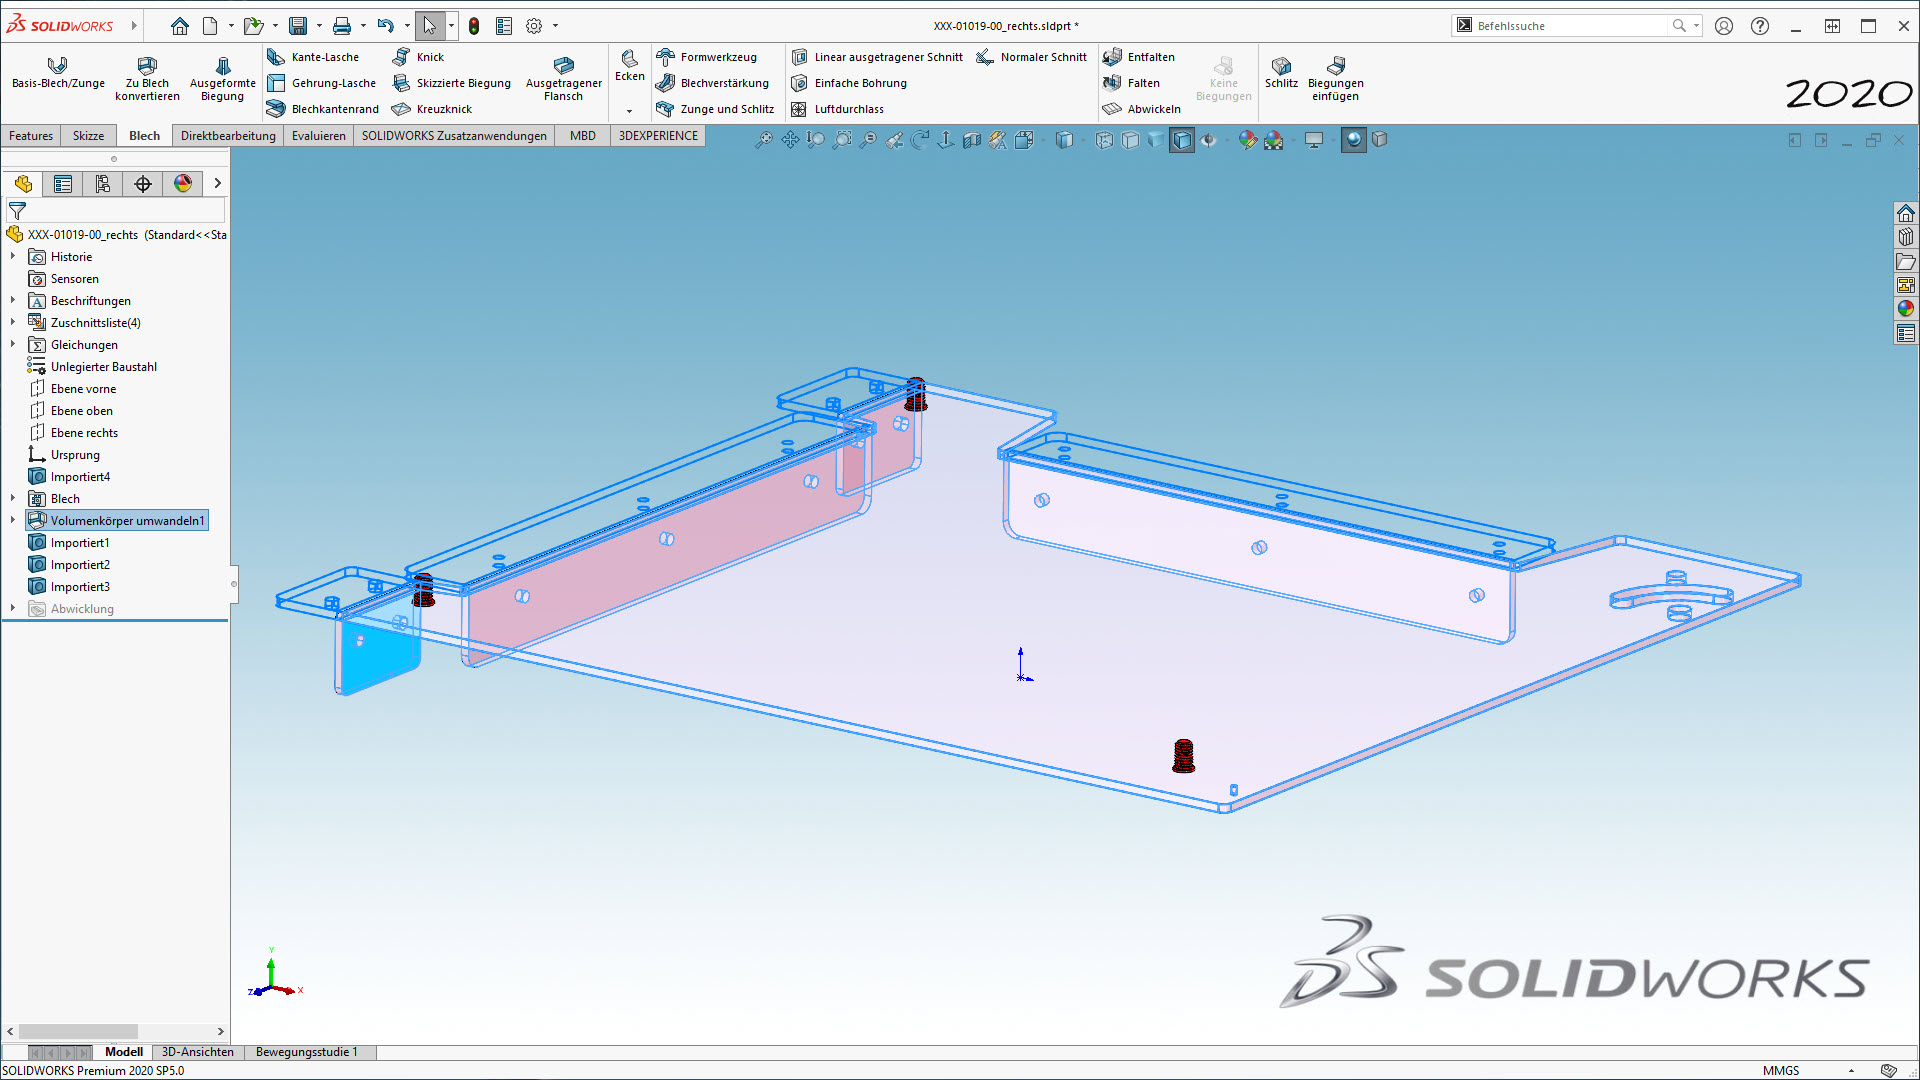The width and height of the screenshot is (1920, 1080).
Task: Expand the Blech feature node
Action: 13,499
